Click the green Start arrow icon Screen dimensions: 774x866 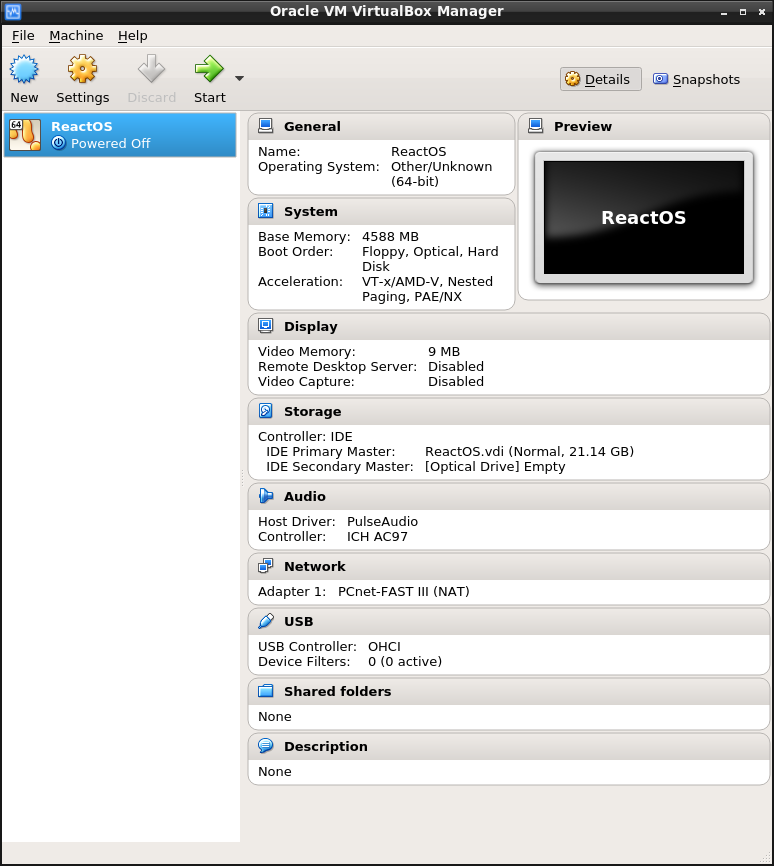[x=209, y=69]
